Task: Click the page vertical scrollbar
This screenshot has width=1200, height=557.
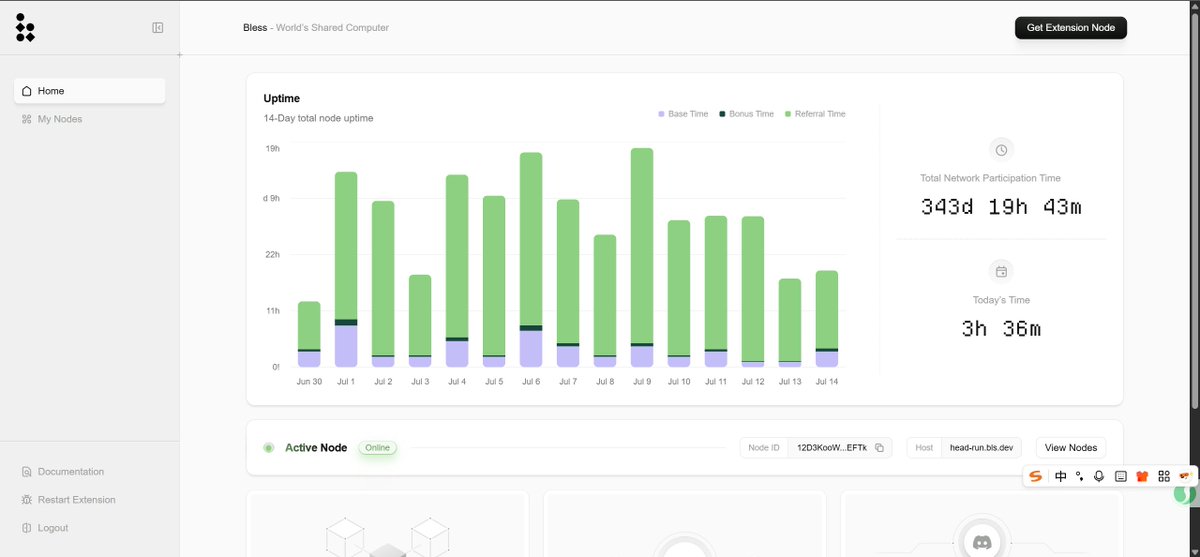Action: click(x=1194, y=210)
